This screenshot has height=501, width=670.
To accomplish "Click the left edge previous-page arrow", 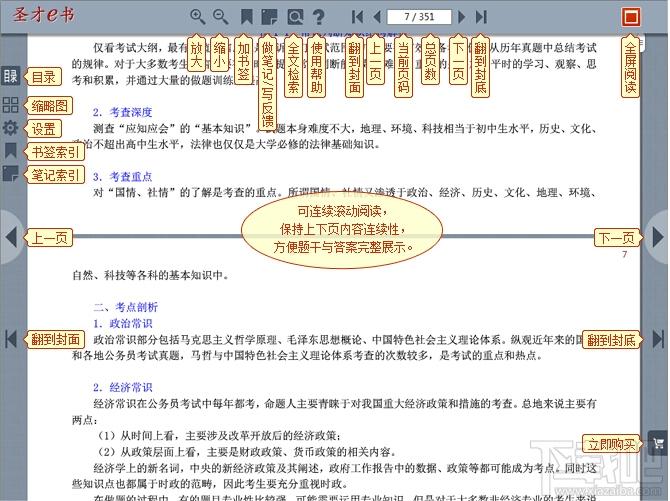I will 10,238.
